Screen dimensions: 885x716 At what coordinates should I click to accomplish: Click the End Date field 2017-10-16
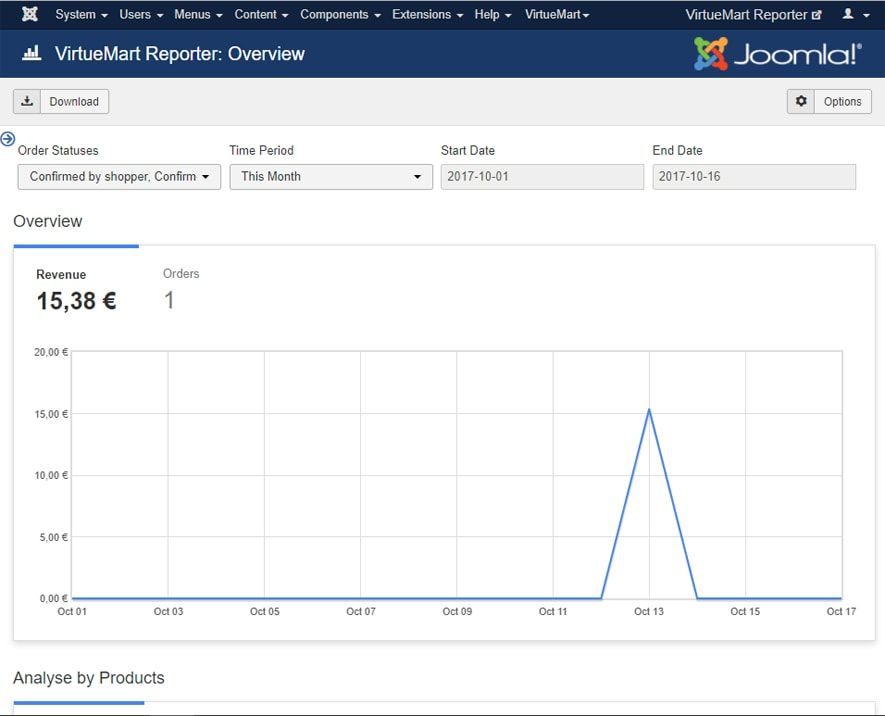click(x=753, y=177)
